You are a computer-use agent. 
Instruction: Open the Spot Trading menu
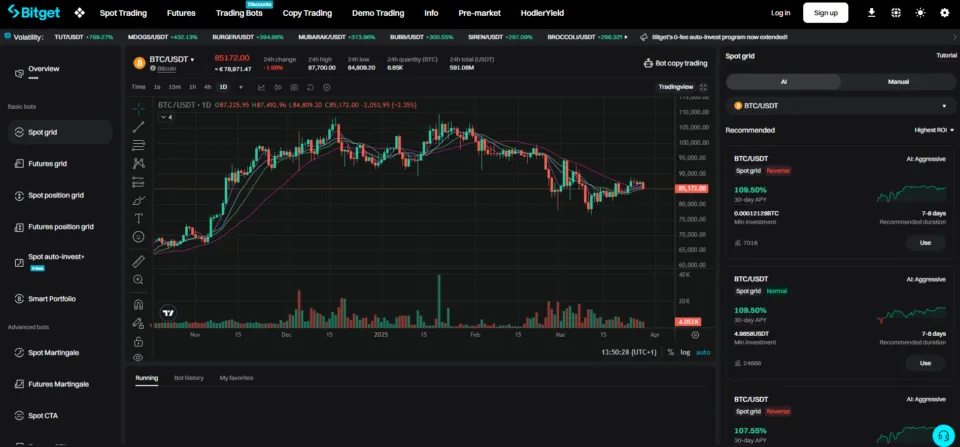pos(123,13)
